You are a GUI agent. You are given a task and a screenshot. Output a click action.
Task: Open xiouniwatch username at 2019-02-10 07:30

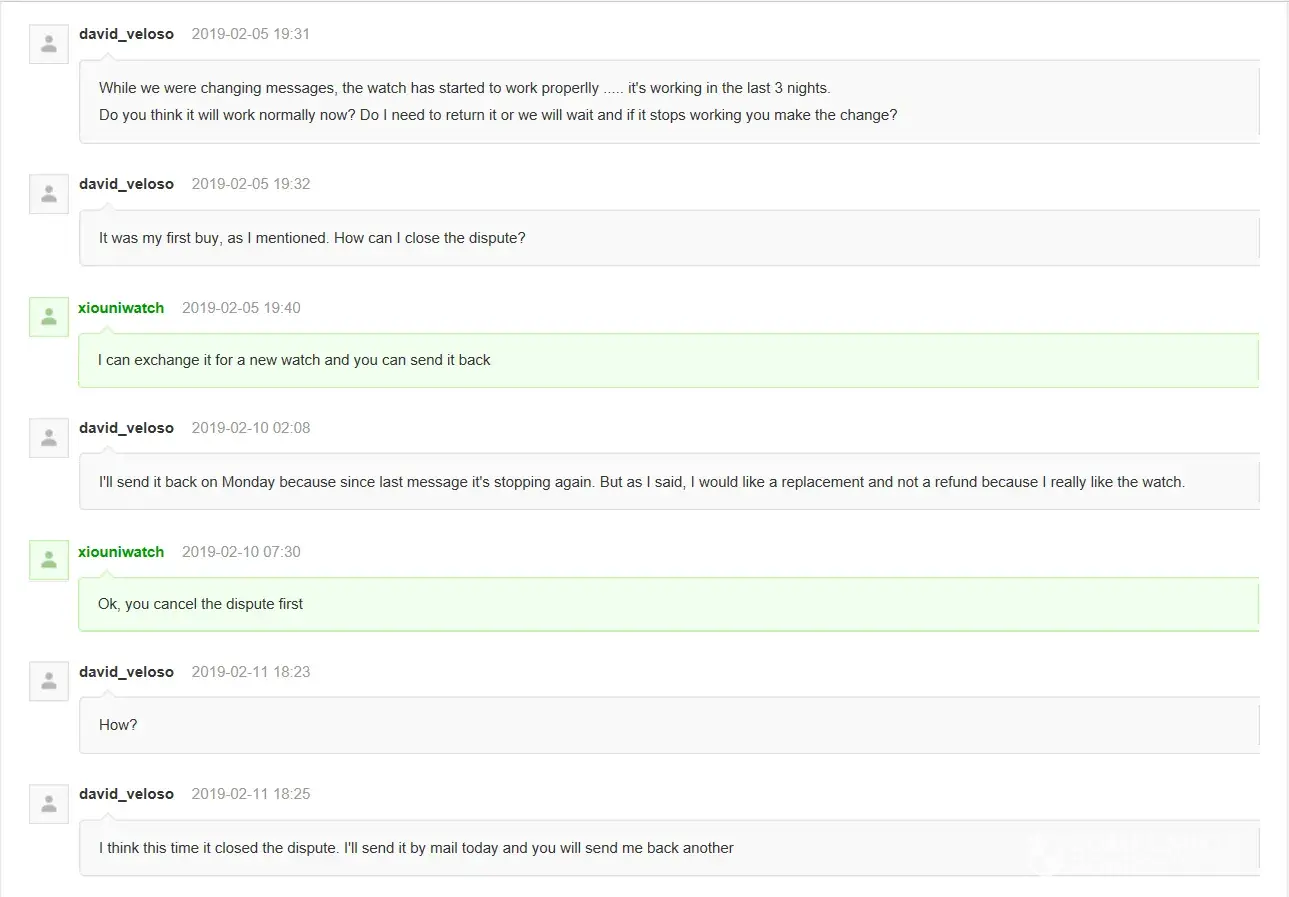click(121, 552)
